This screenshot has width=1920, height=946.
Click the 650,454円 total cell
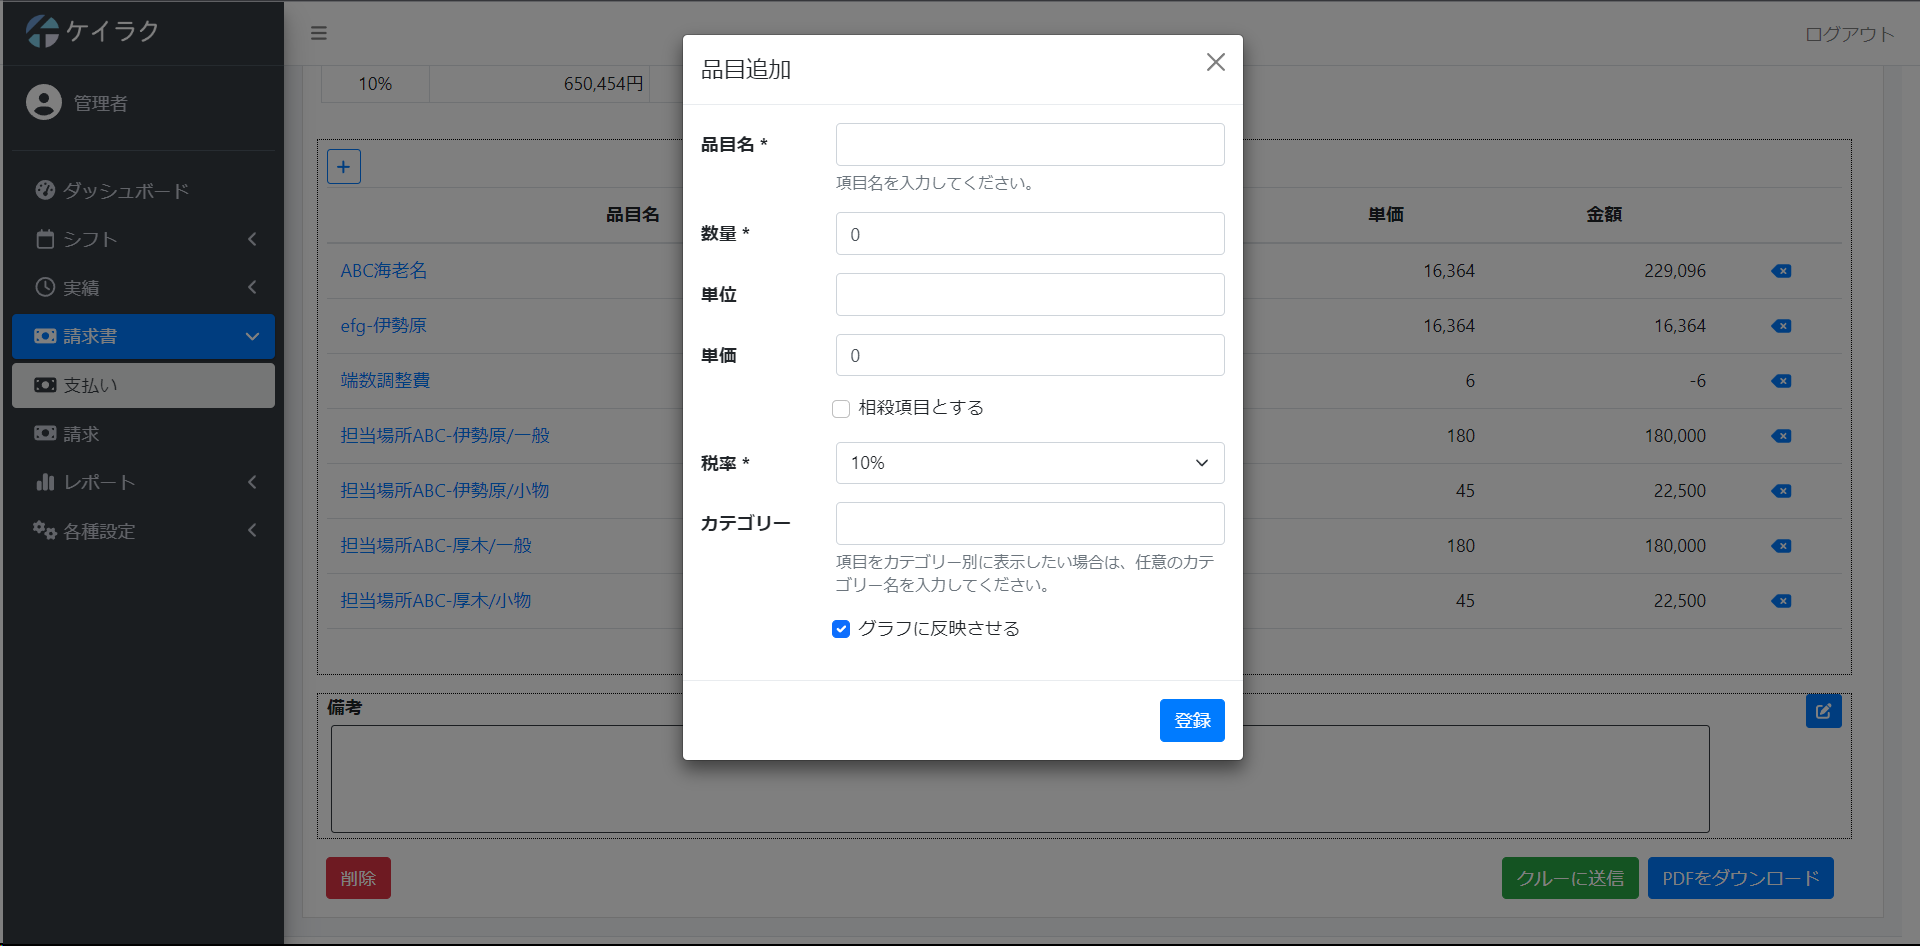point(540,84)
